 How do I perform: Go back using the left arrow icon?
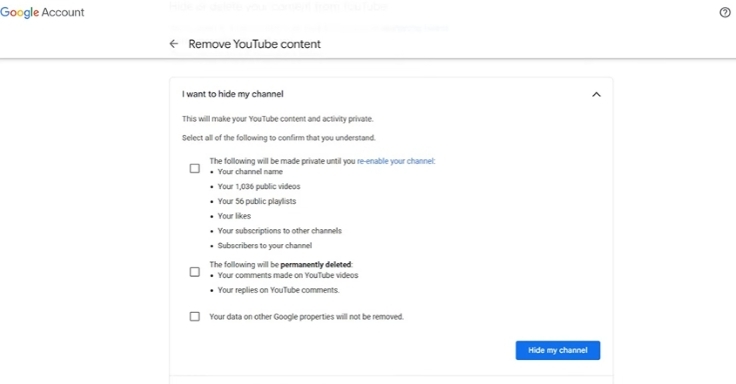(x=174, y=44)
